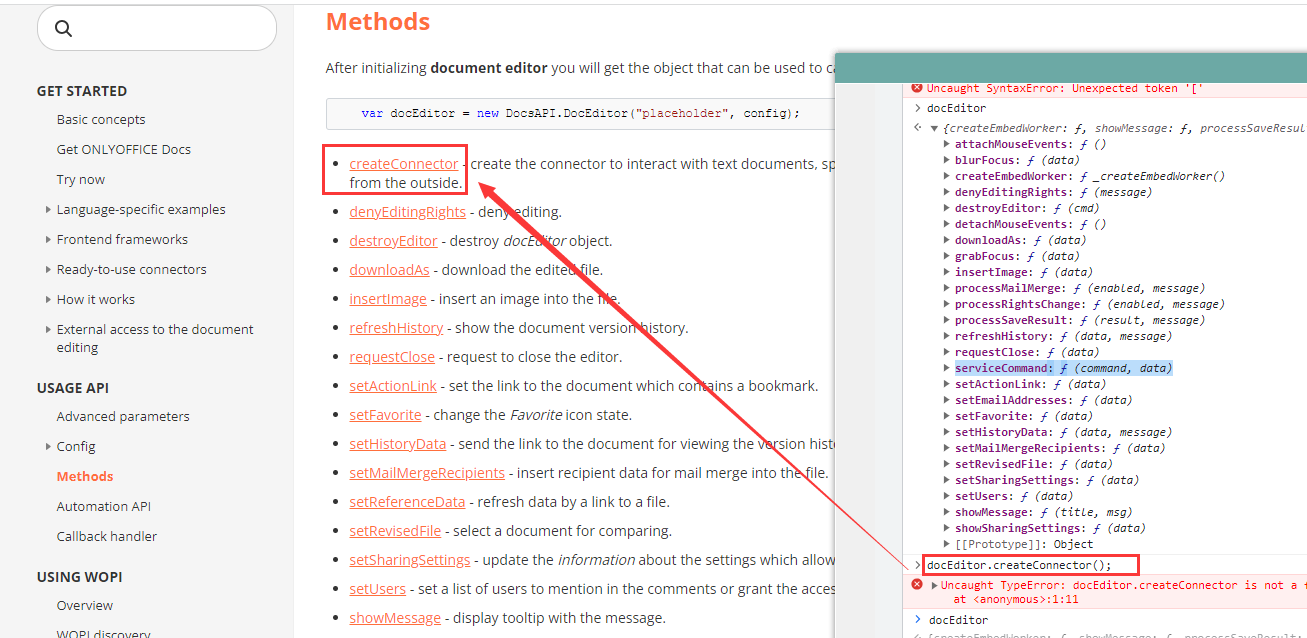Open the setActionLink method link

click(393, 385)
